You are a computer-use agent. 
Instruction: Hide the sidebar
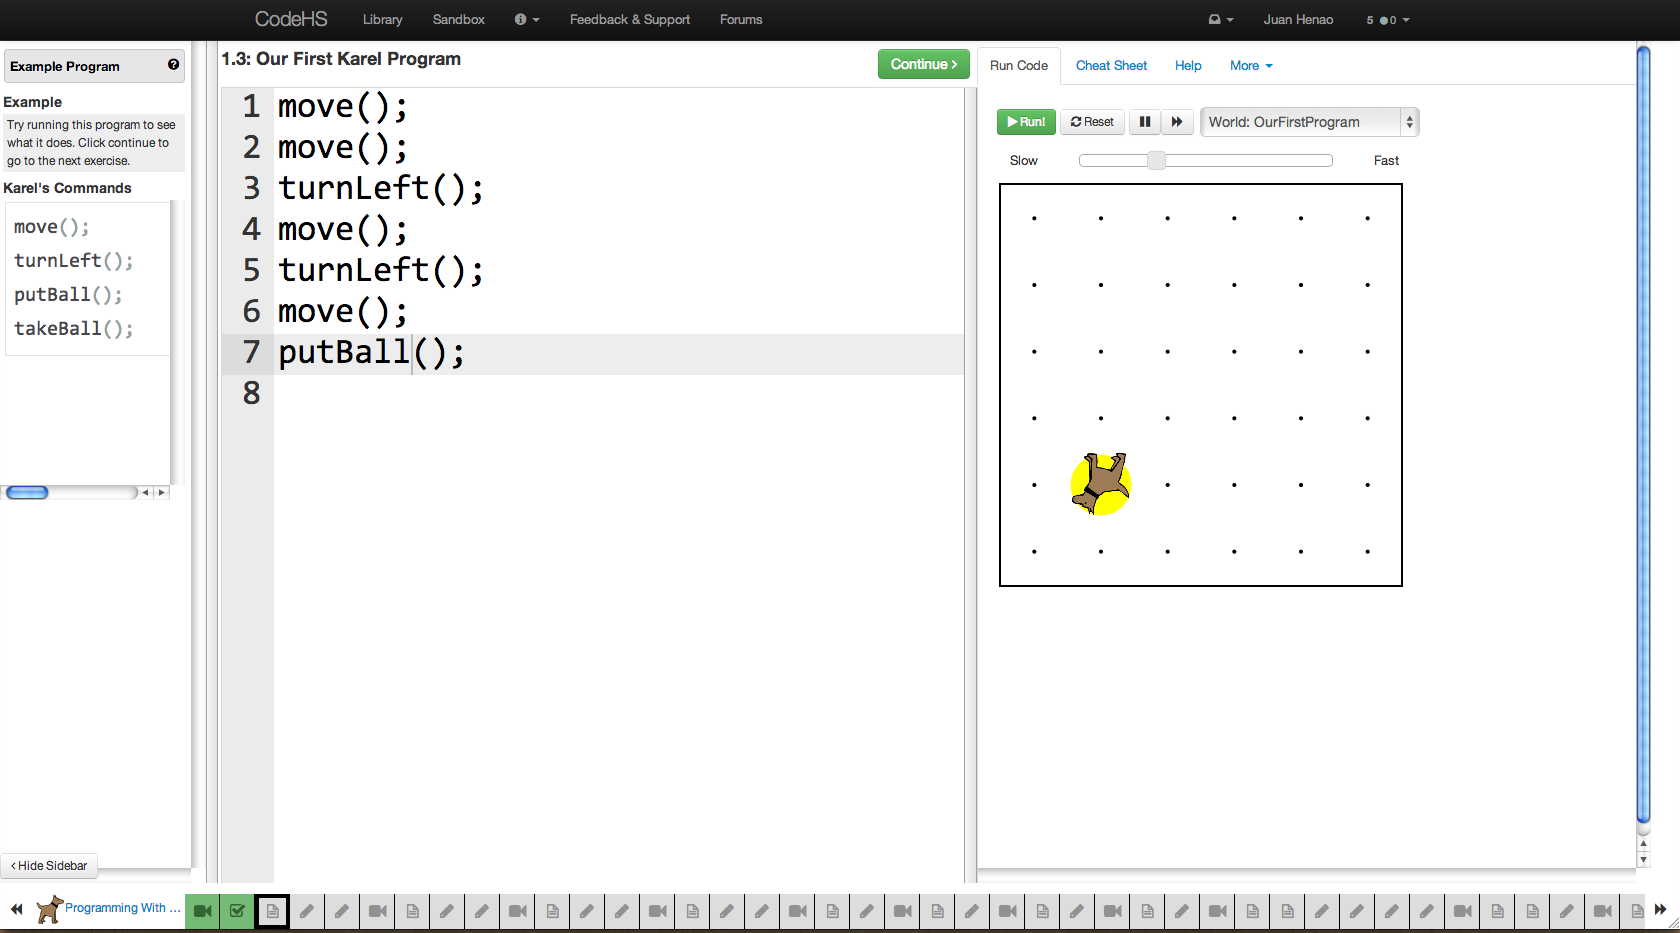point(49,866)
